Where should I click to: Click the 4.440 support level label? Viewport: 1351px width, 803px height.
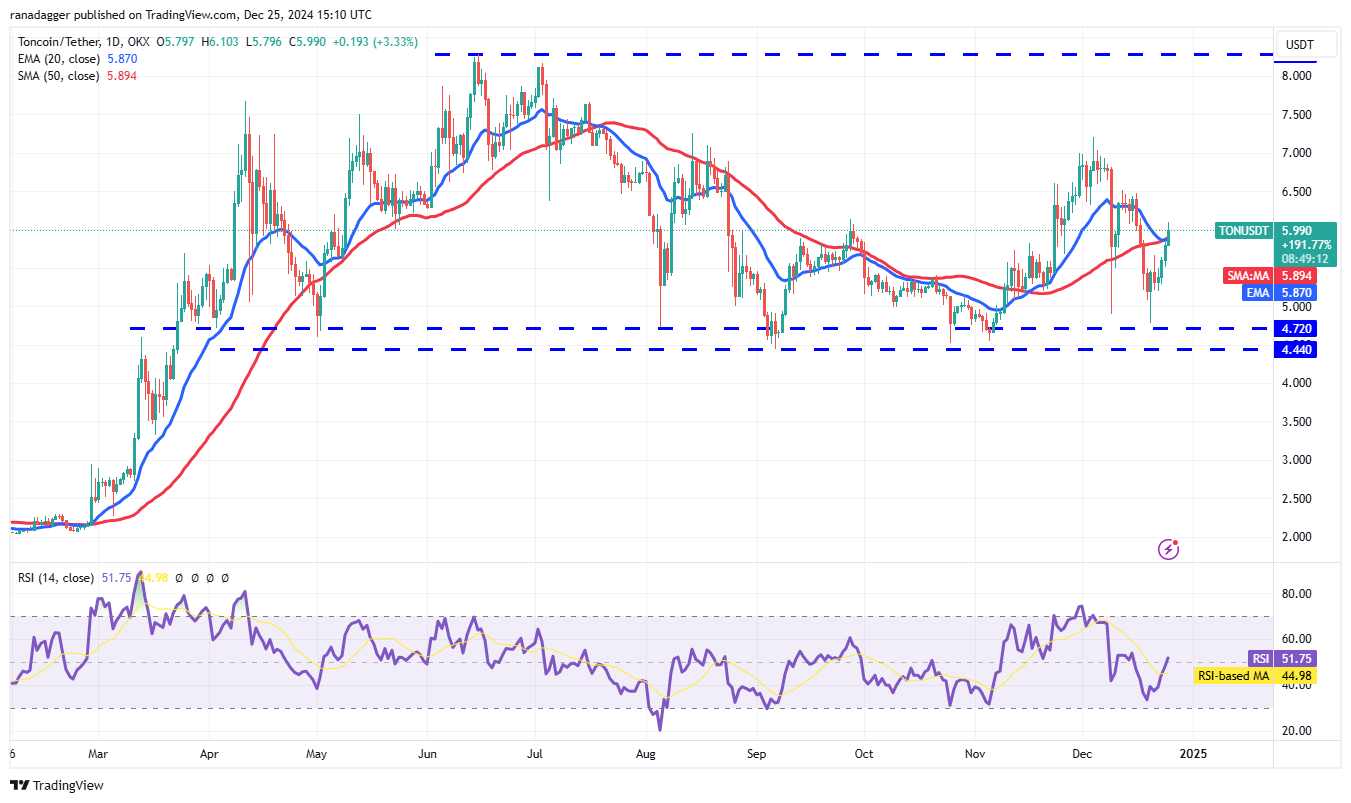click(1296, 349)
